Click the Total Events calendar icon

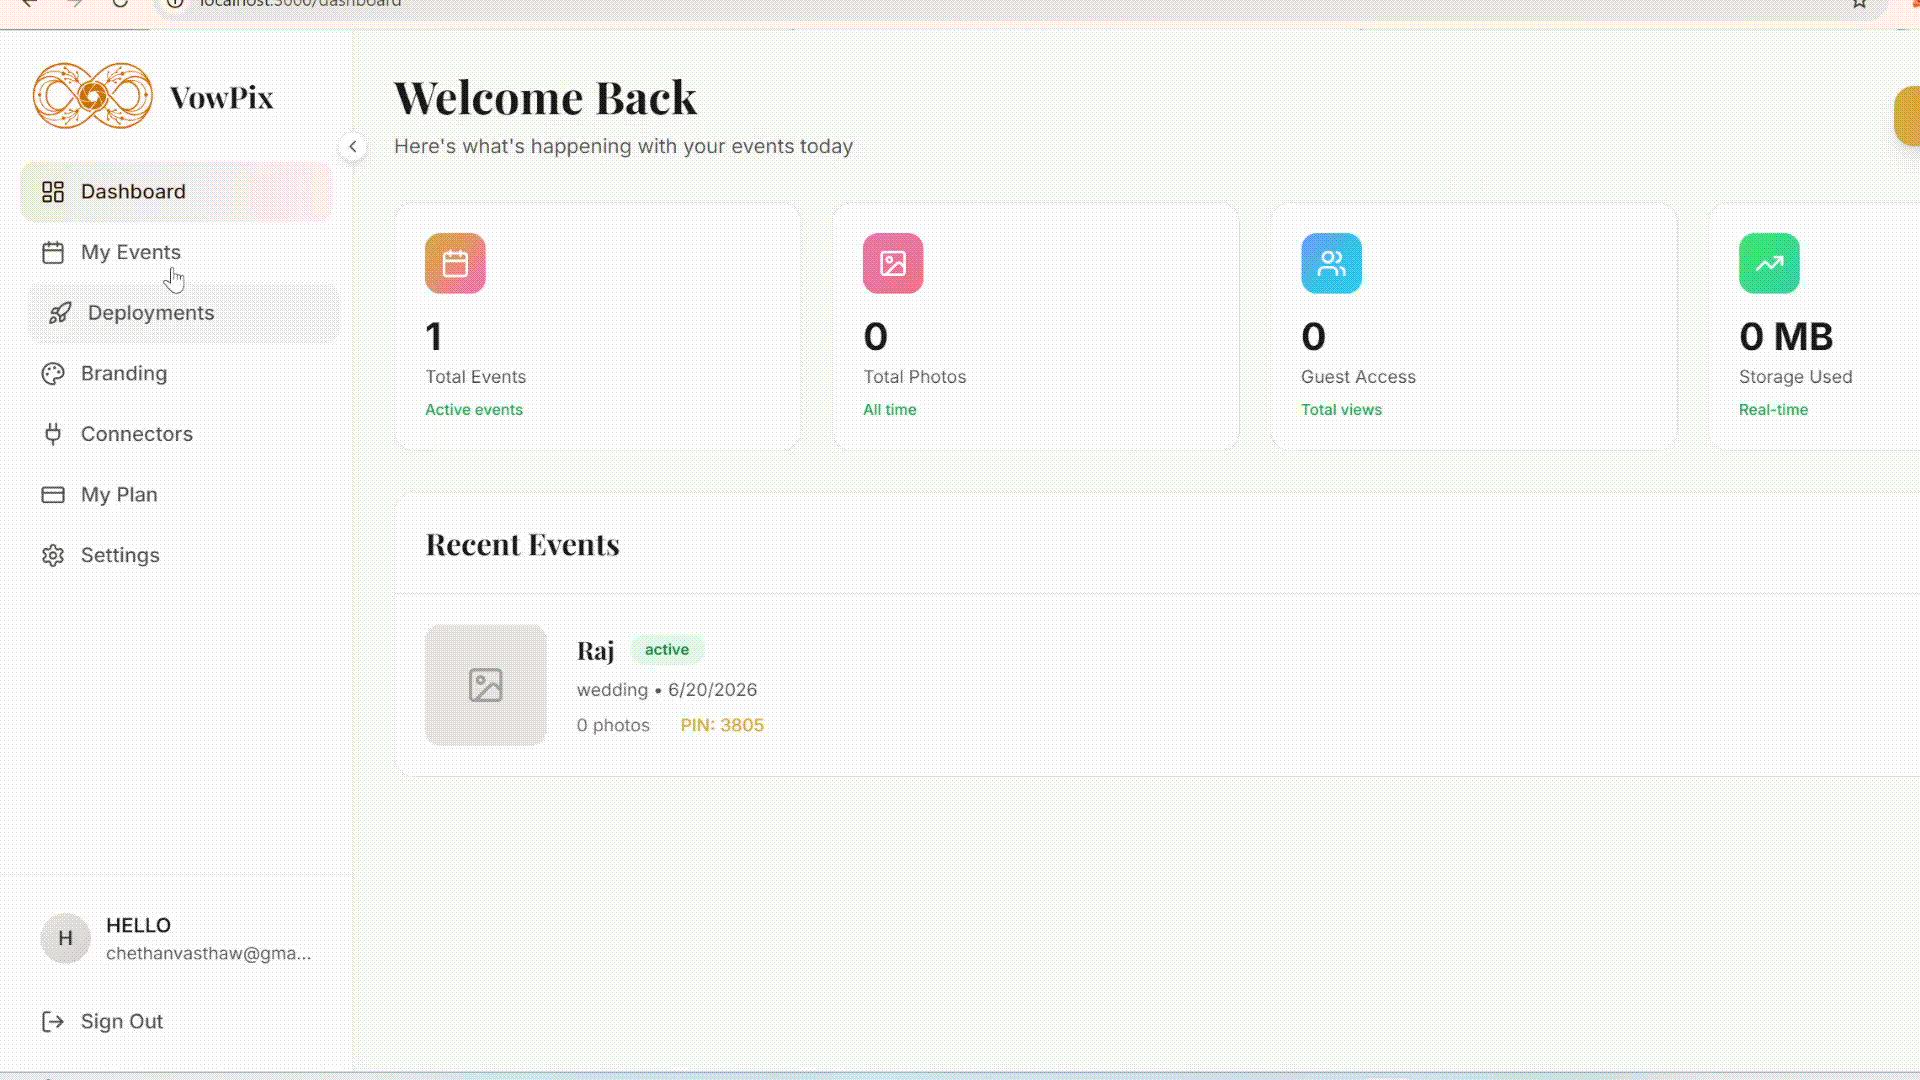(455, 263)
